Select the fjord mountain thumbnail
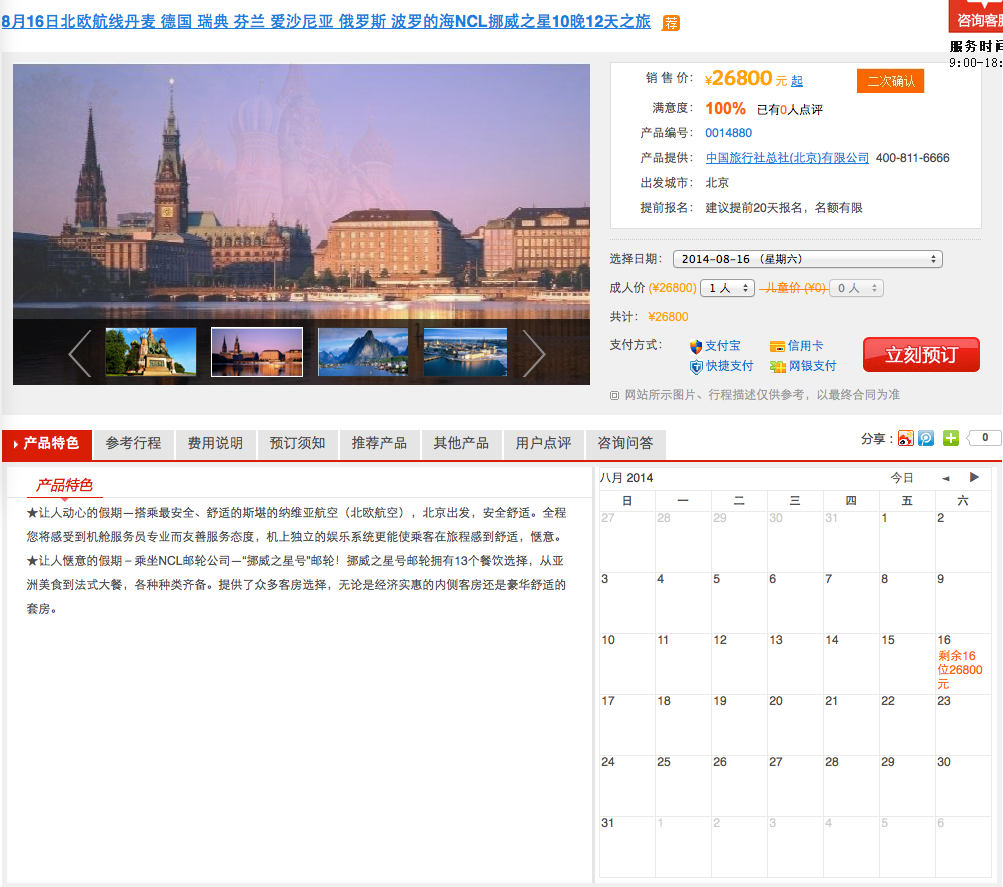Image resolution: width=1003 pixels, height=887 pixels. click(x=363, y=352)
